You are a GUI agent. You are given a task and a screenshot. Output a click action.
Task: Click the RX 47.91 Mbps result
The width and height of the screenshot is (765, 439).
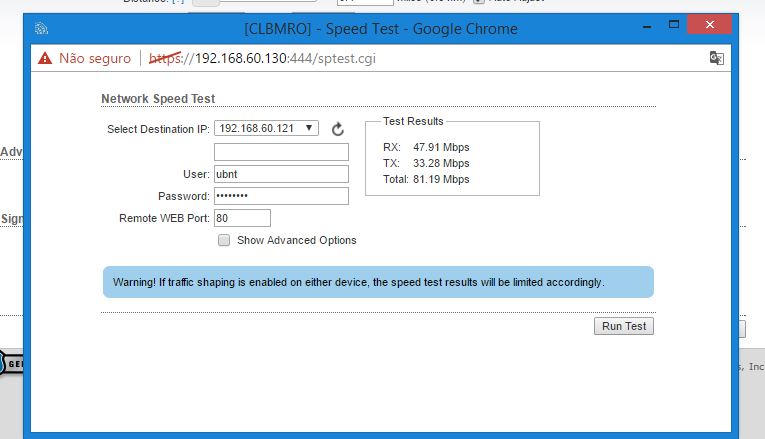pos(426,147)
